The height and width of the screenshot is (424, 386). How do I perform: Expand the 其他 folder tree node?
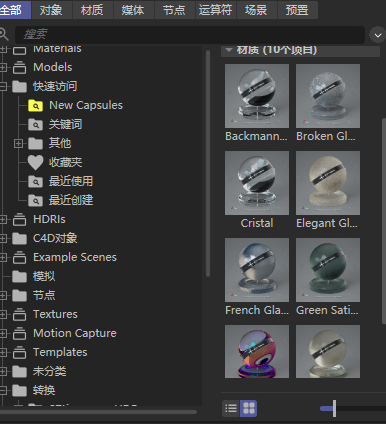pos(18,144)
